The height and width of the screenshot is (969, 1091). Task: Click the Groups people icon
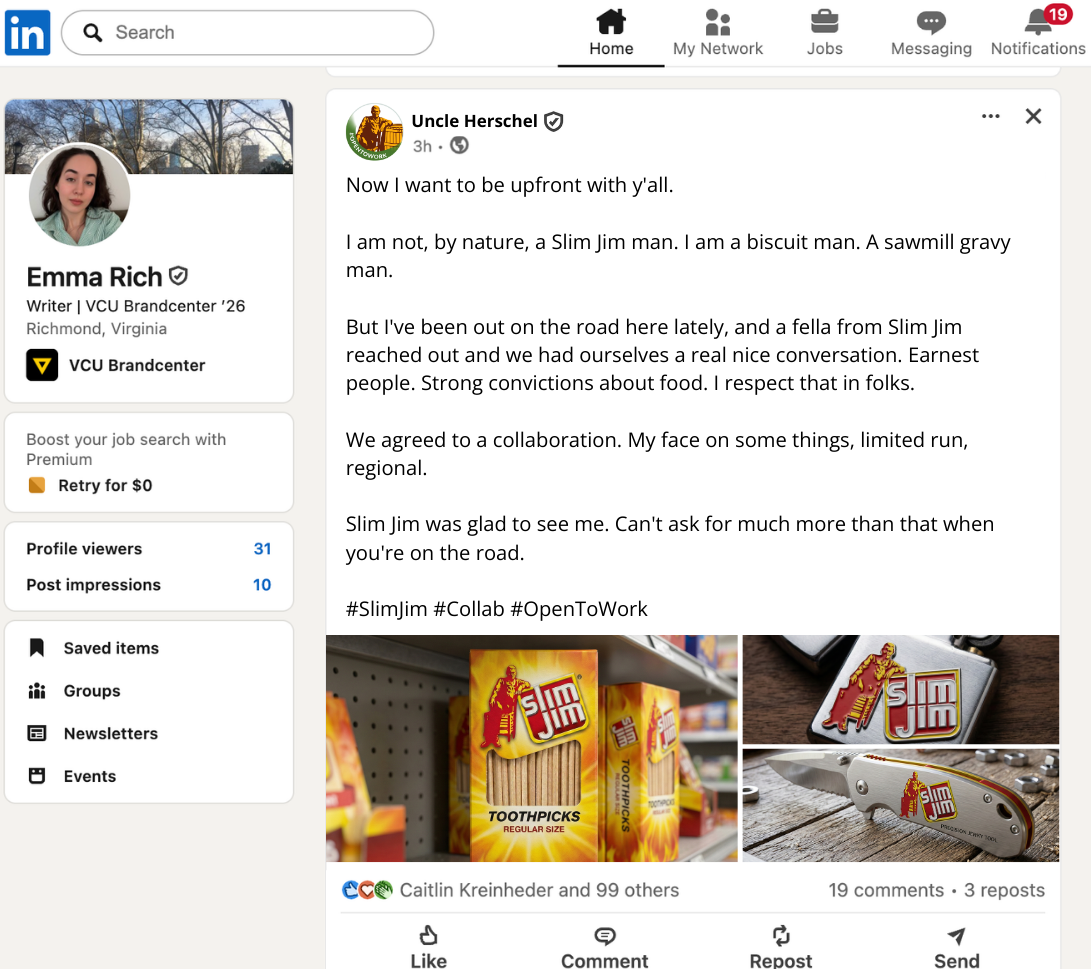(x=37, y=691)
